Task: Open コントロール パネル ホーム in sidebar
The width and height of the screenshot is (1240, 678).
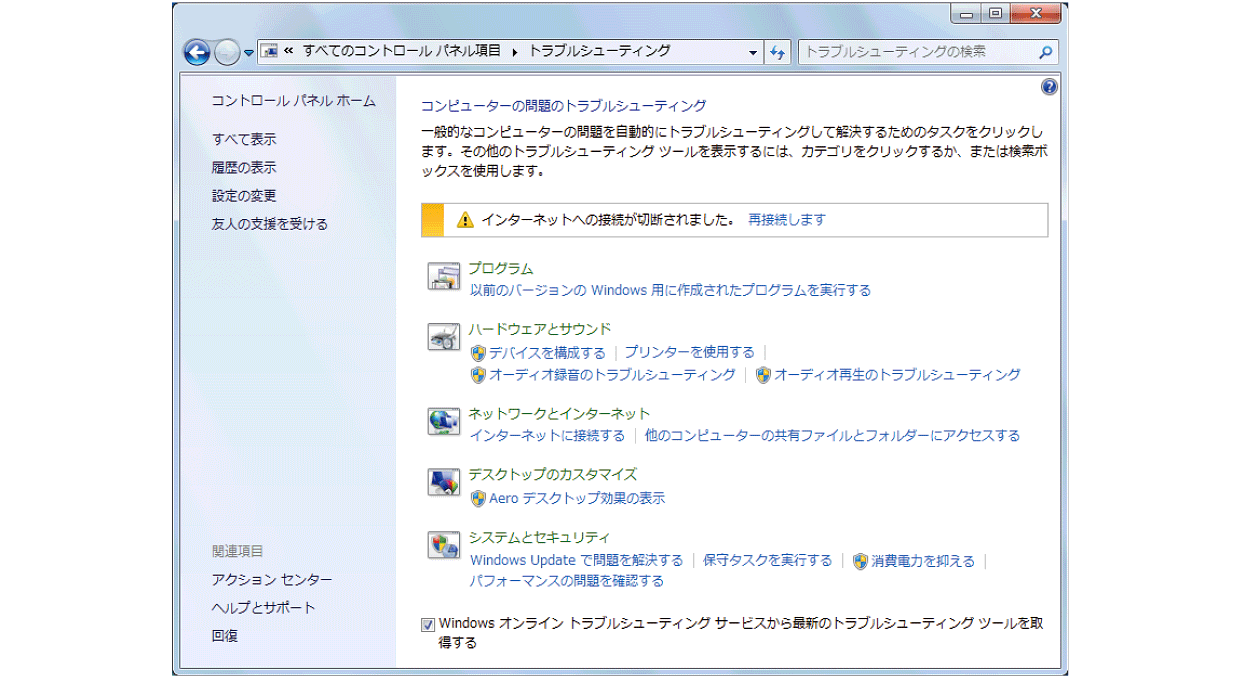Action: click(x=294, y=101)
